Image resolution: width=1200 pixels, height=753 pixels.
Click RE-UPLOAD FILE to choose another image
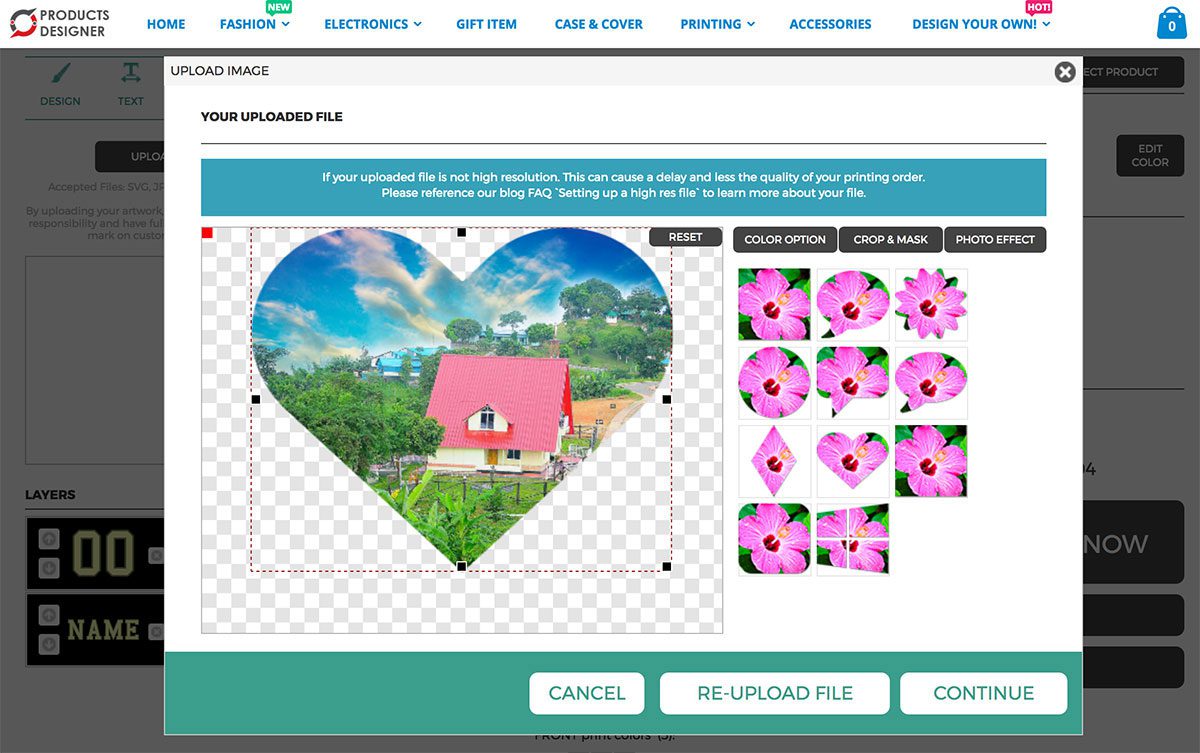click(774, 692)
